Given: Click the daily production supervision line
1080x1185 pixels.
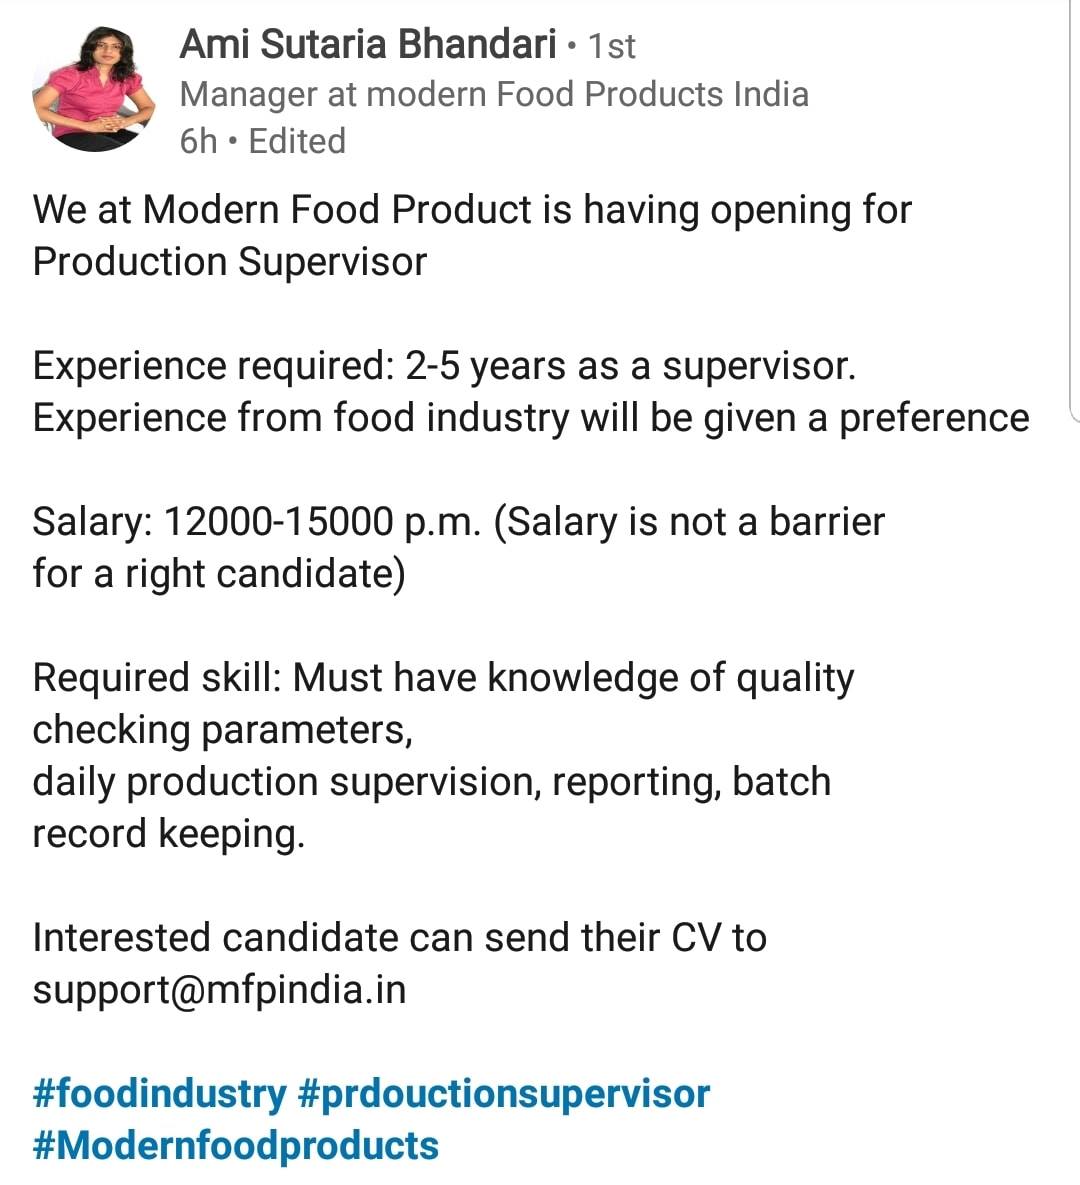Looking at the screenshot, I should coord(432,782).
